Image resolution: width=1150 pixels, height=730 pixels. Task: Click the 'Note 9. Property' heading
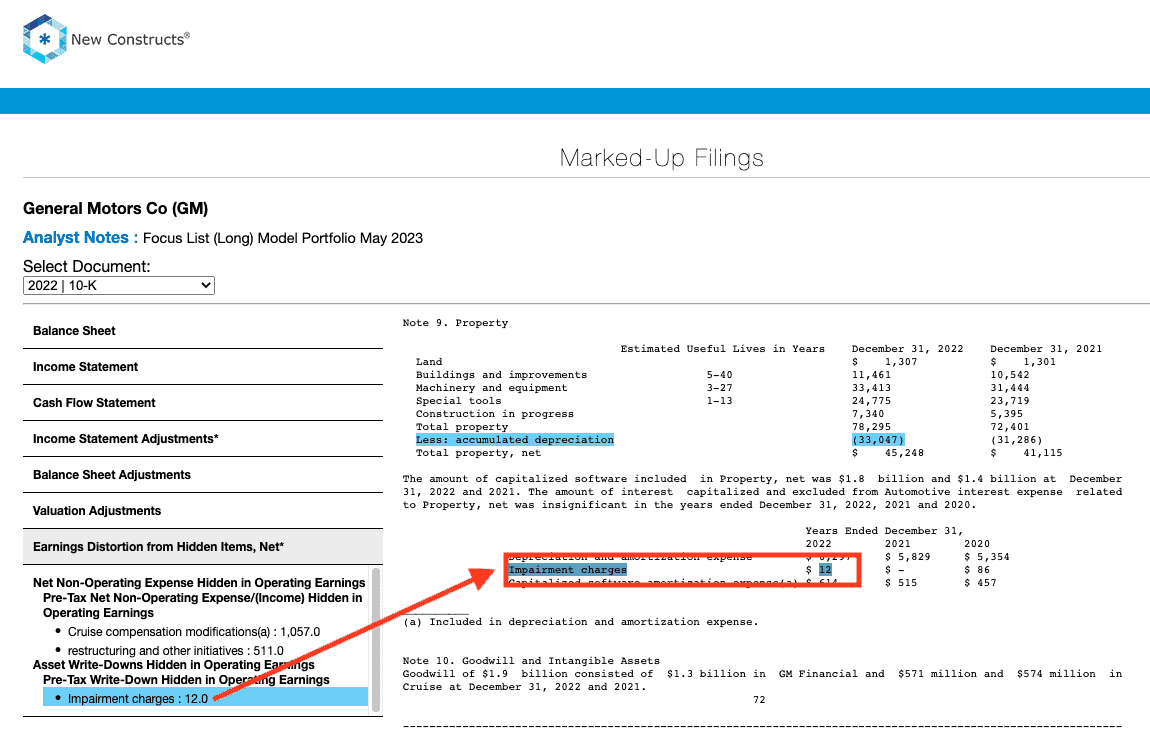[455, 323]
